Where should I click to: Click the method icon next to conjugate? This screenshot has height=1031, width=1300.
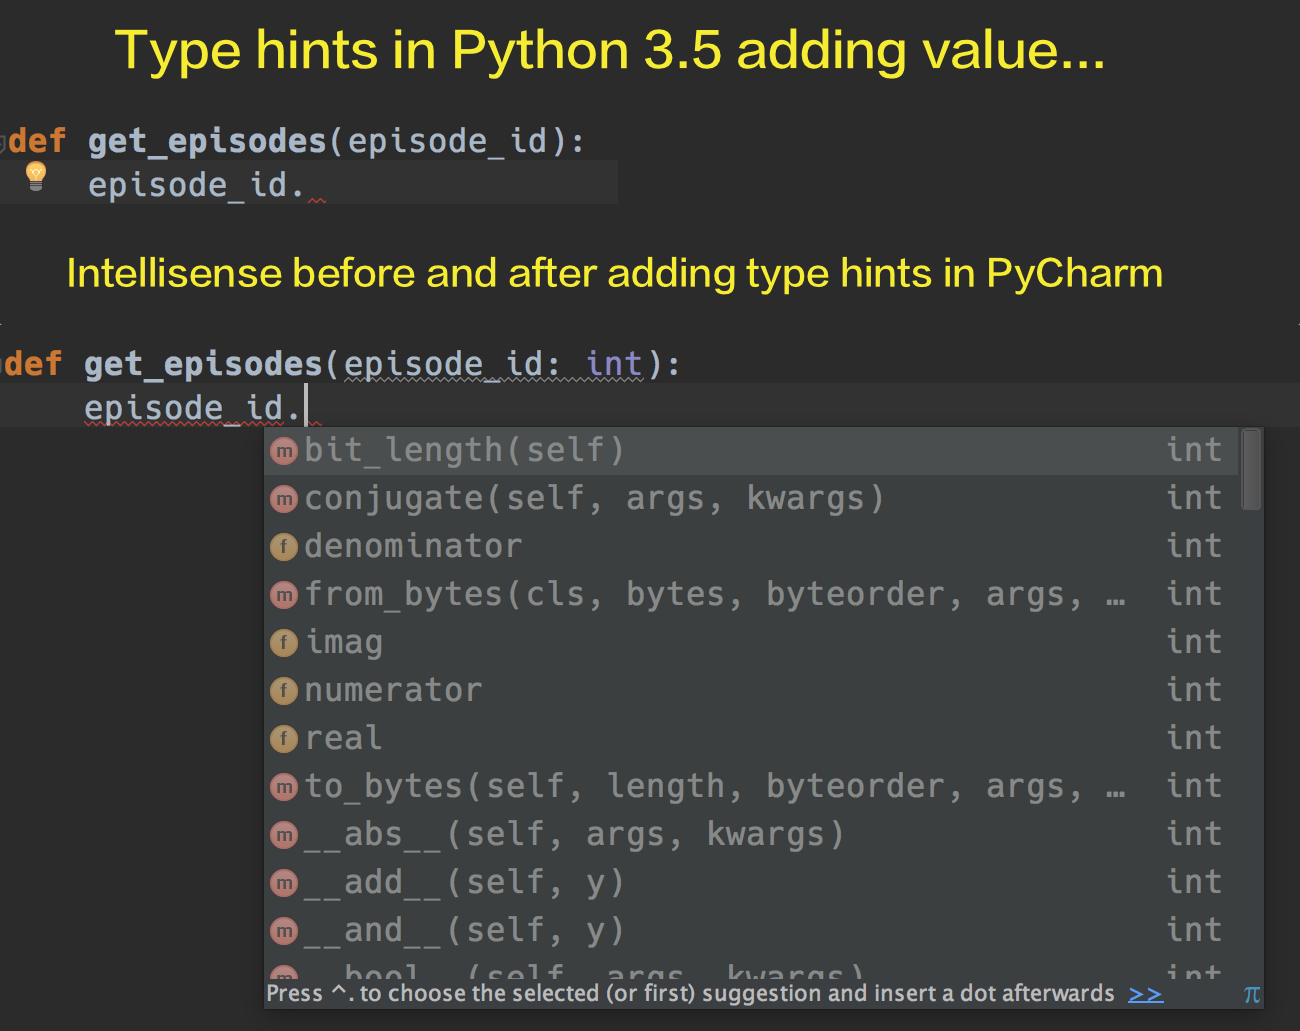click(x=285, y=499)
